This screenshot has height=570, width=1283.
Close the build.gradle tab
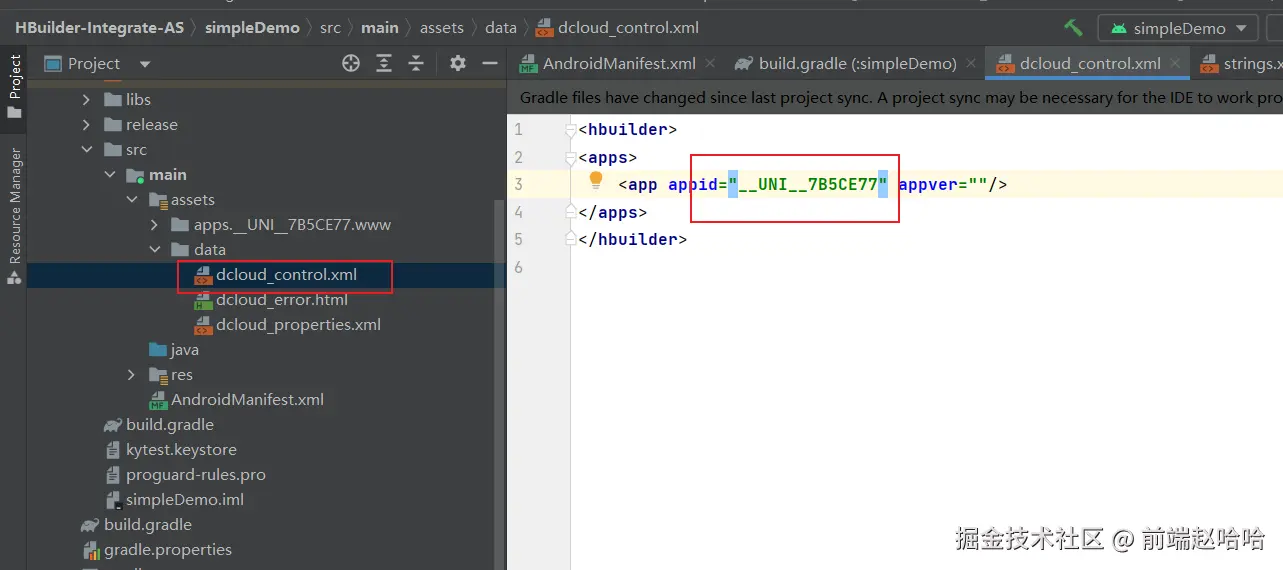[x=971, y=63]
